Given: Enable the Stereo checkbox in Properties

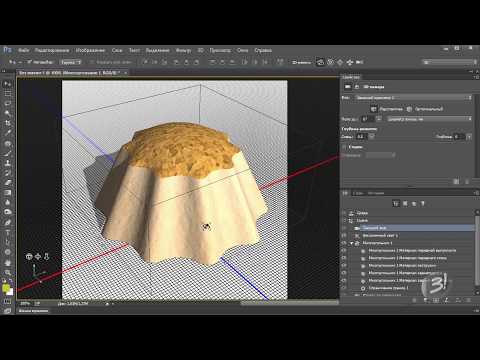Looking at the screenshot, I should point(345,147).
